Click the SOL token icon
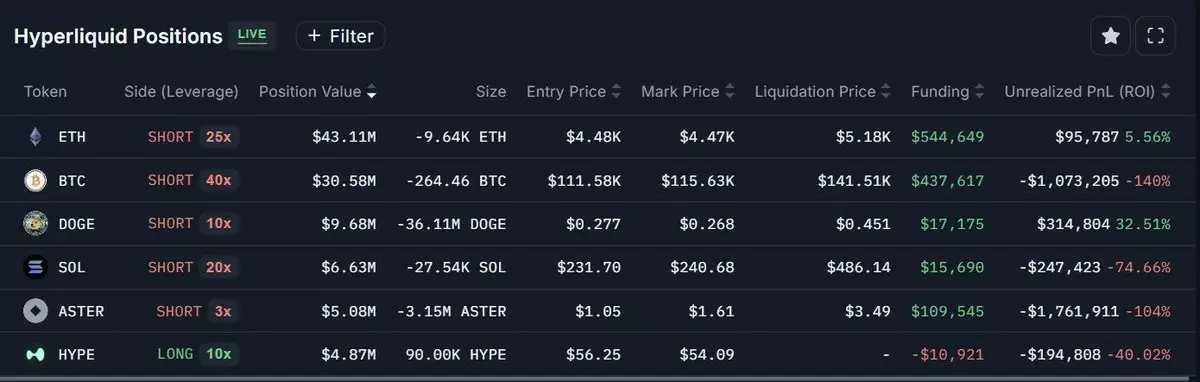Viewport: 1200px width, 382px height. pos(36,267)
